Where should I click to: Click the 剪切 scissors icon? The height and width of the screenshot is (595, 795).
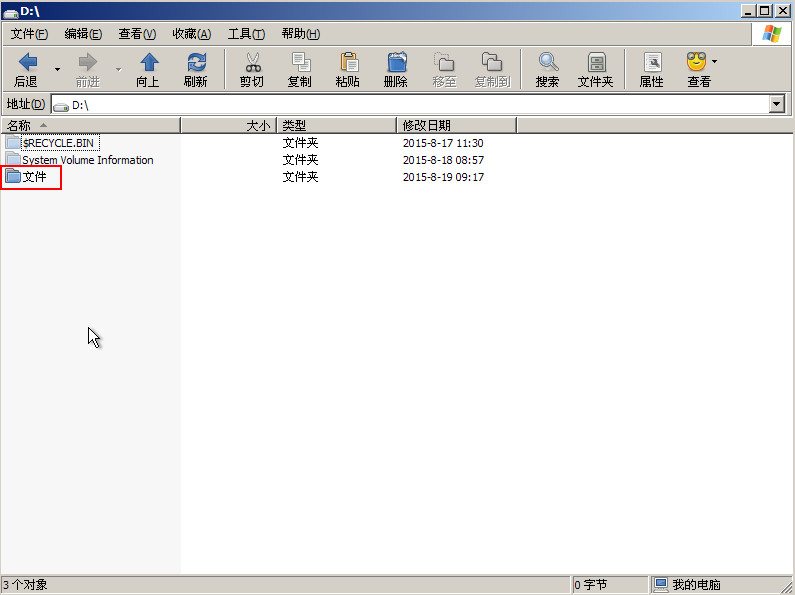(x=252, y=62)
